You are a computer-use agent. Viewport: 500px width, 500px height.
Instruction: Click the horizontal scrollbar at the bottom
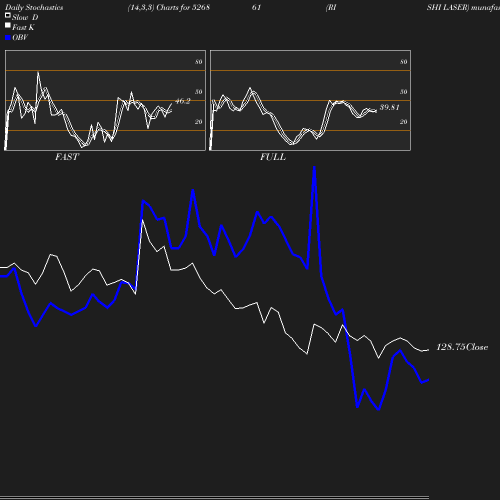pos(214,497)
